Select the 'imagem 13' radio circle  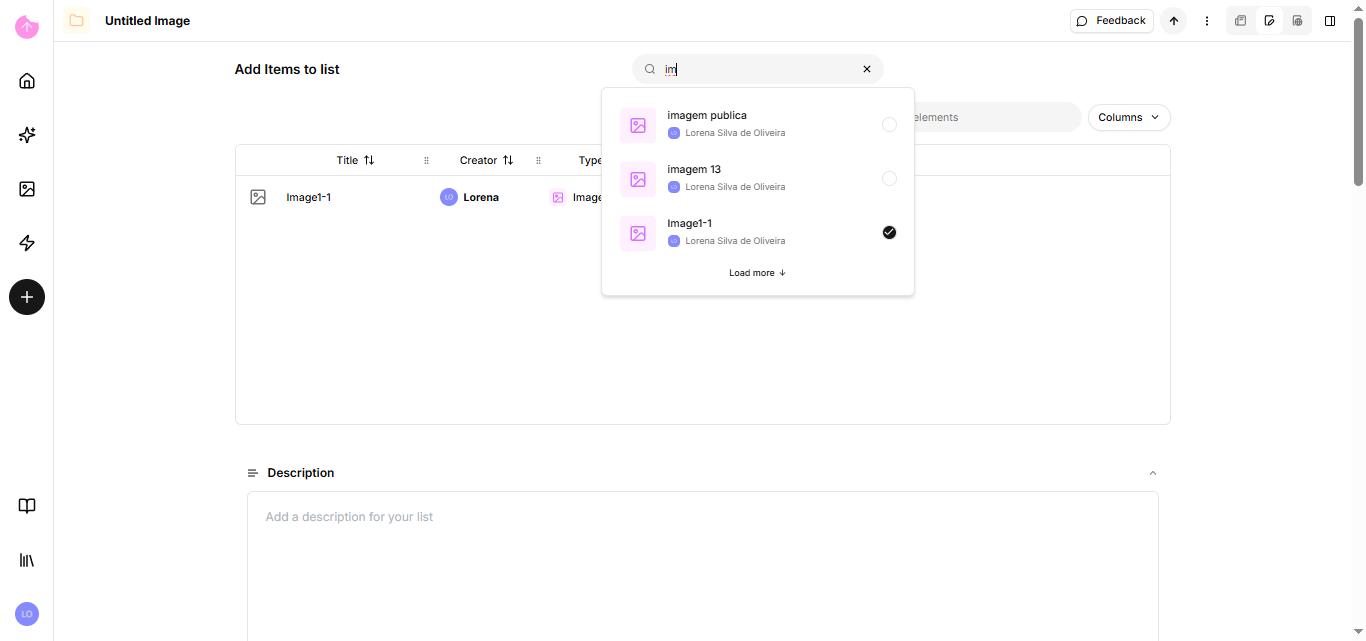889,179
